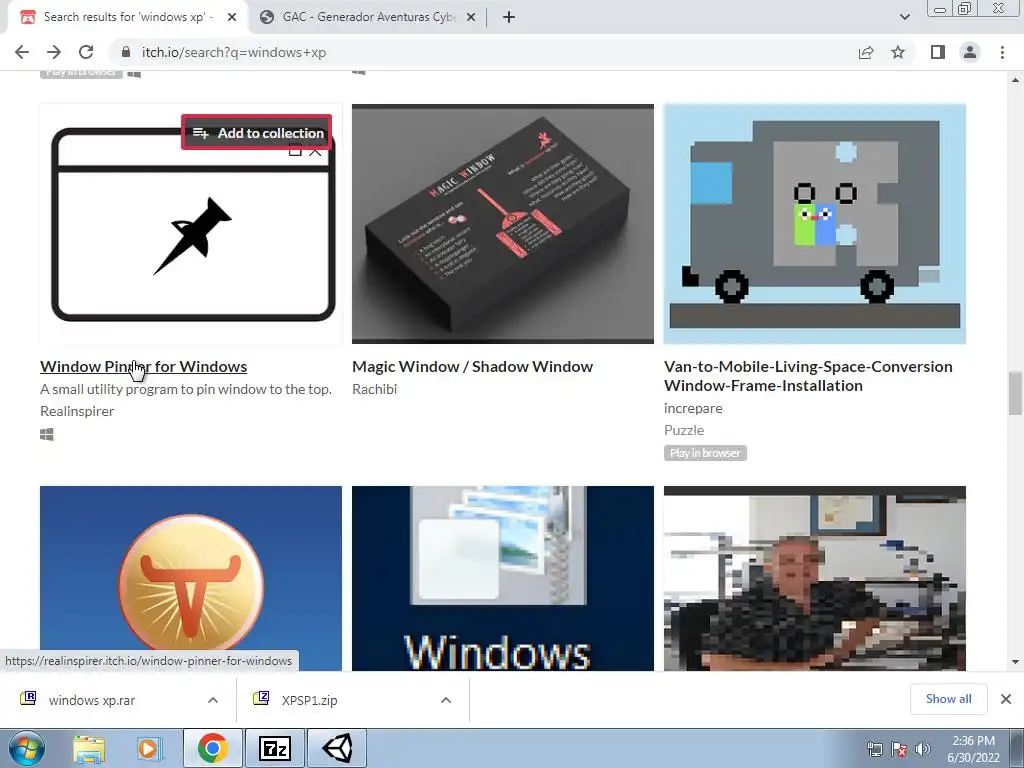The height and width of the screenshot is (768, 1024).
Task: Open the Chrome profile avatar menu
Action: coord(970,52)
